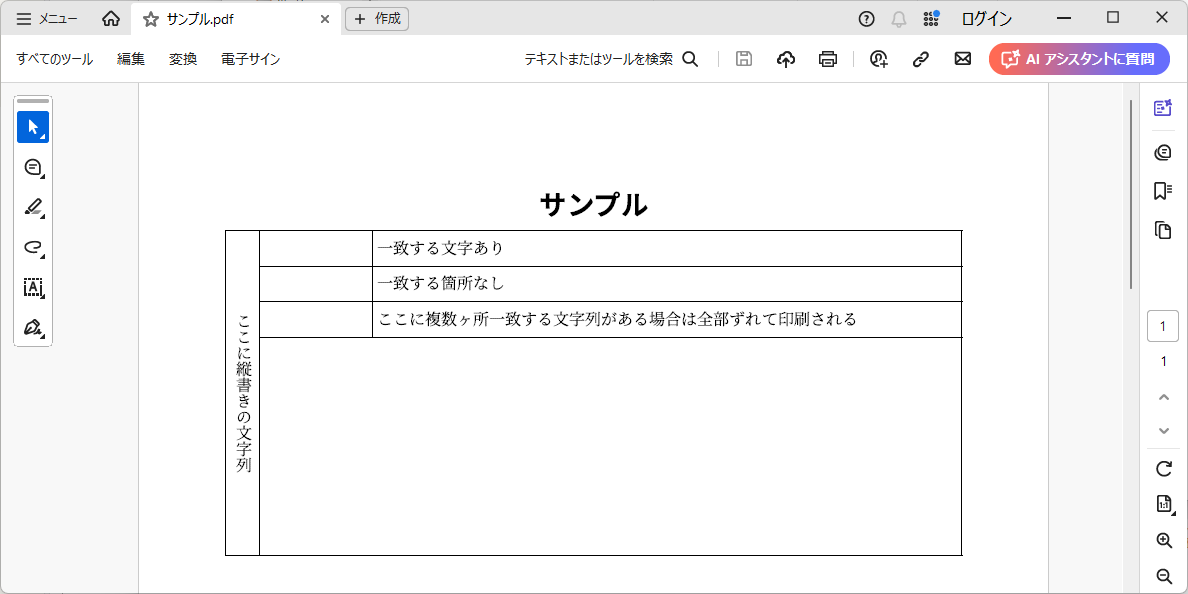This screenshot has width=1188, height=594.
Task: Go to the Home icon
Action: [x=111, y=19]
